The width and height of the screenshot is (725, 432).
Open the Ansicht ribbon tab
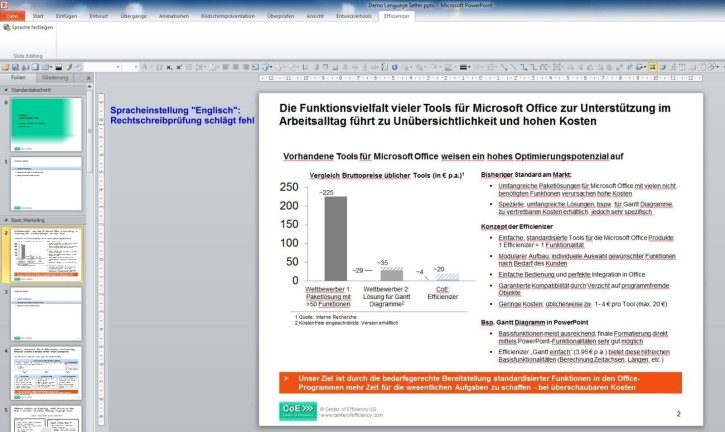click(x=315, y=16)
